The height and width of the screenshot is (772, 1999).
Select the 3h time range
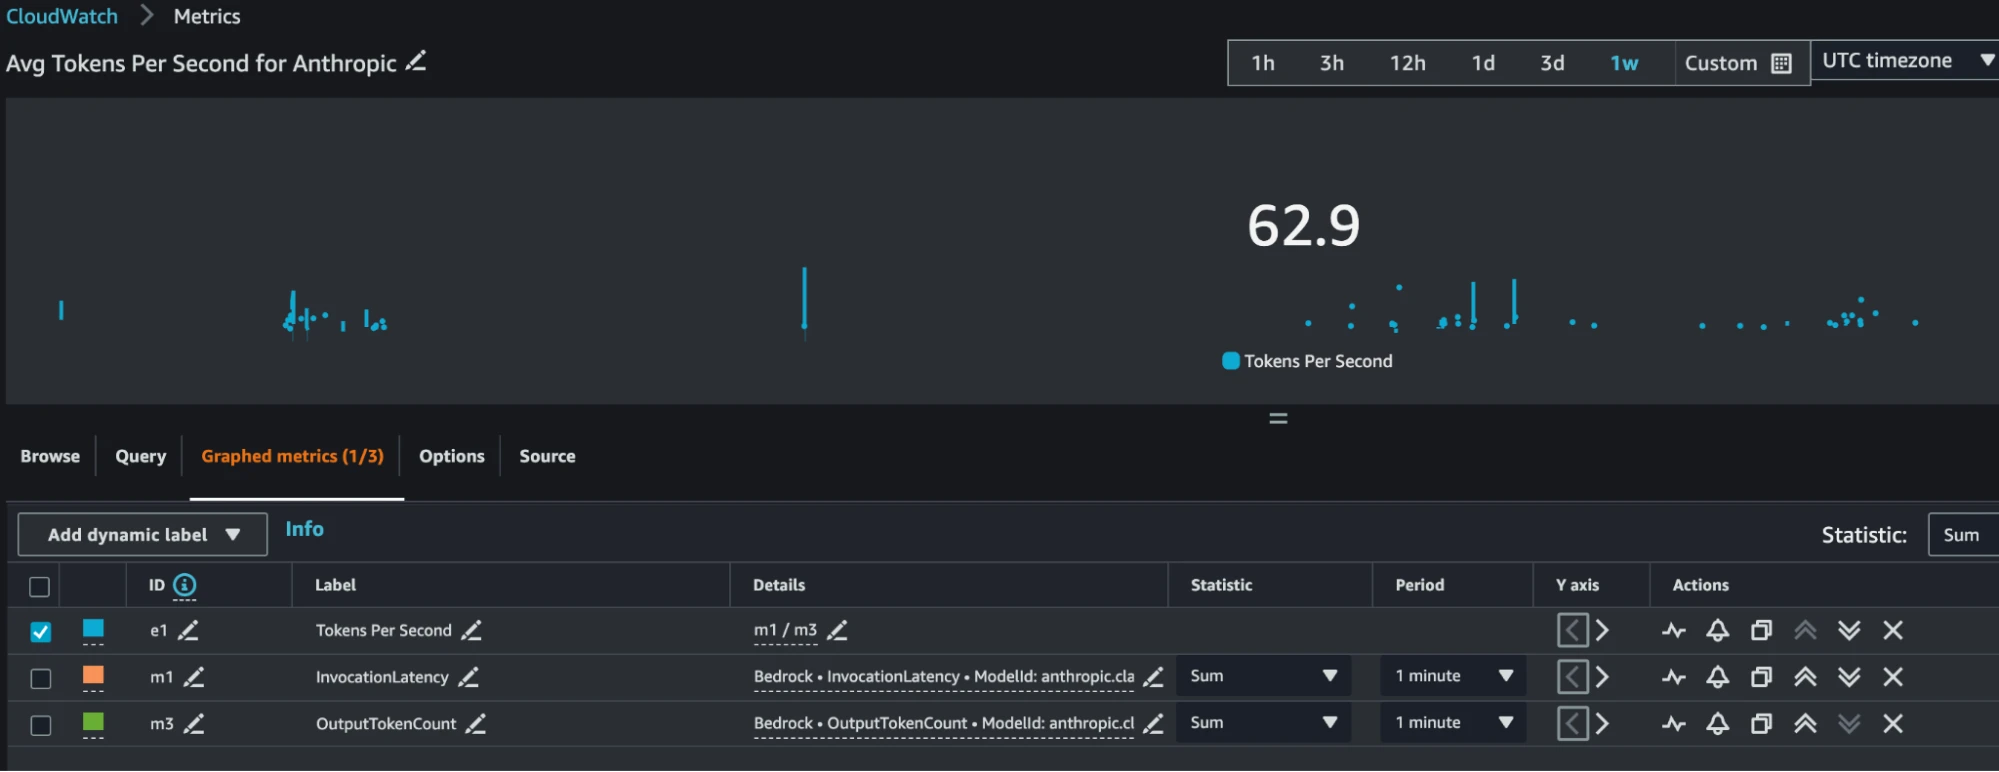pyautogui.click(x=1332, y=63)
